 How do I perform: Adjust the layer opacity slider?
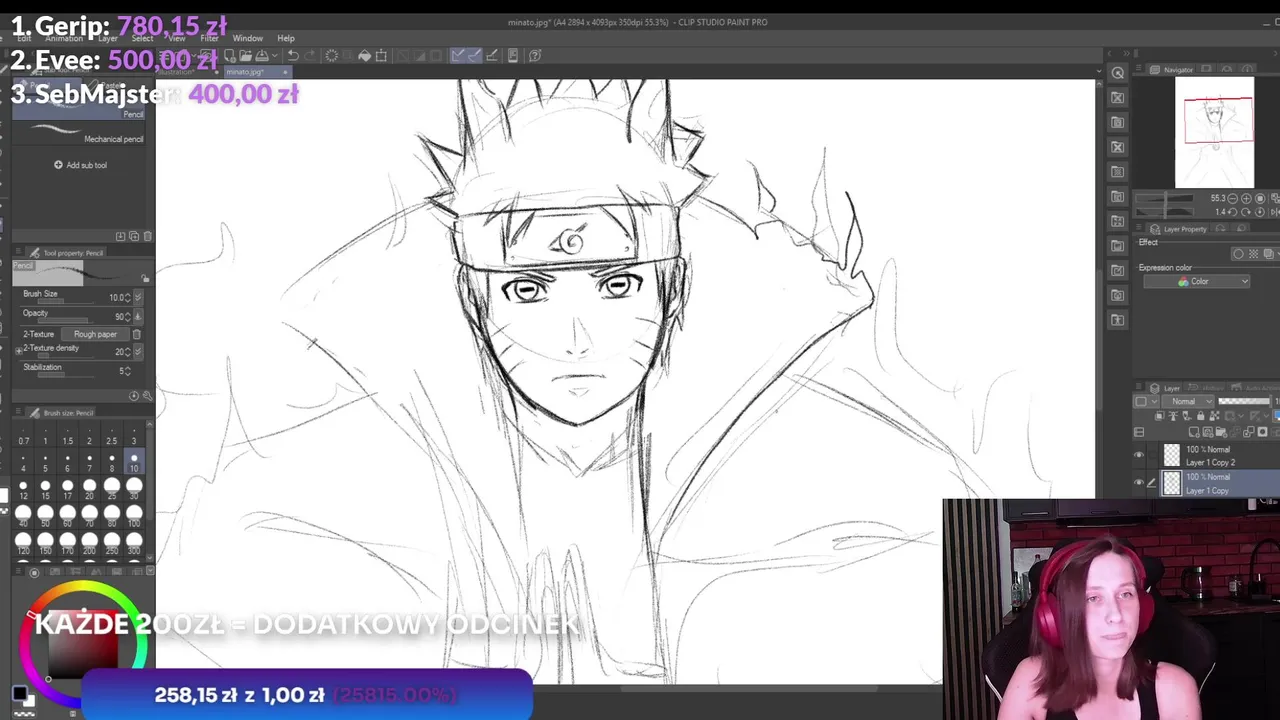click(x=1243, y=401)
